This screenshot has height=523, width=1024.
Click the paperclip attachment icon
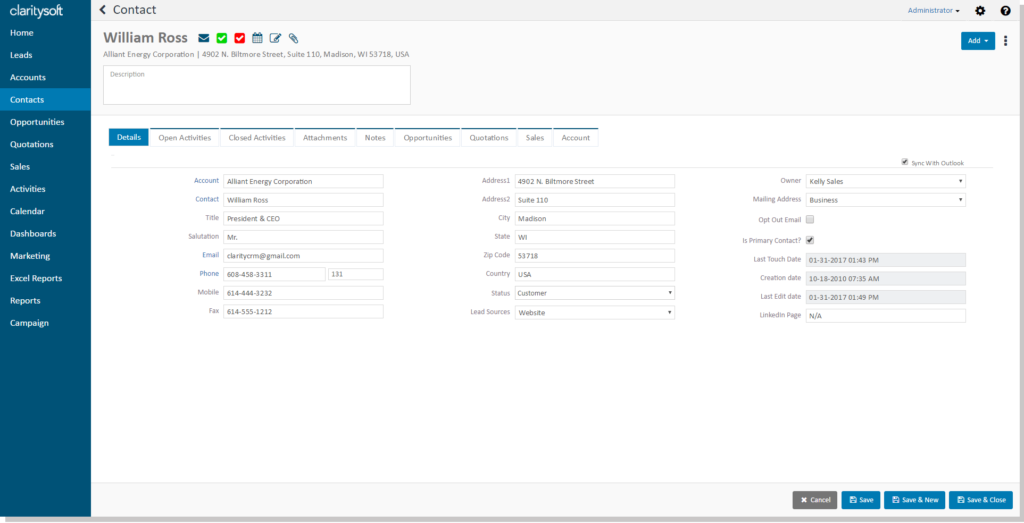pyautogui.click(x=293, y=38)
